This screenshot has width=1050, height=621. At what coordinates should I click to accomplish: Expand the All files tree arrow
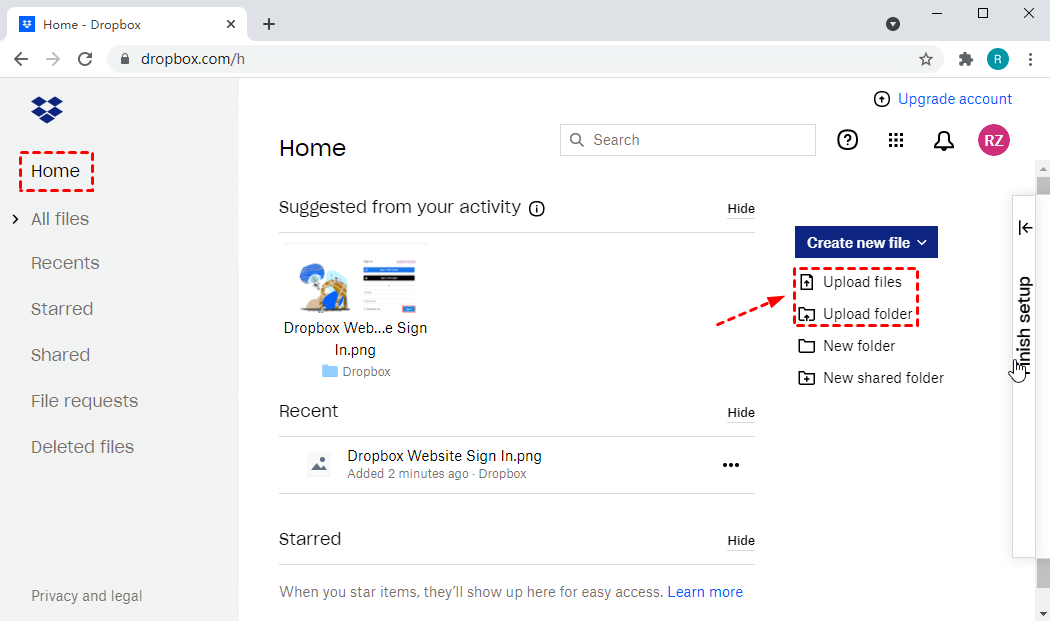click(15, 219)
